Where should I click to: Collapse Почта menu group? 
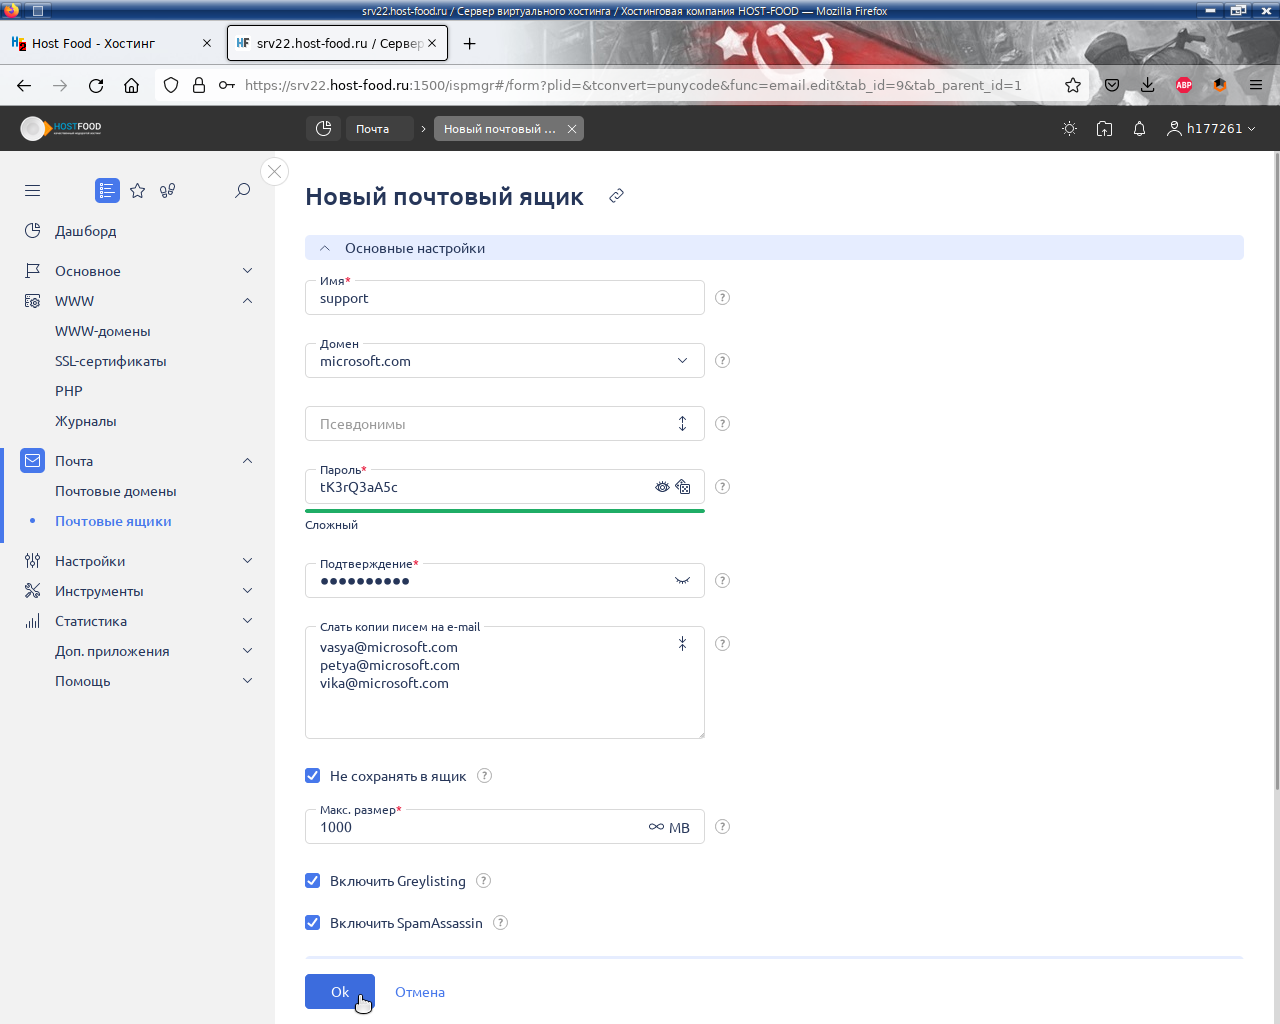[248, 461]
